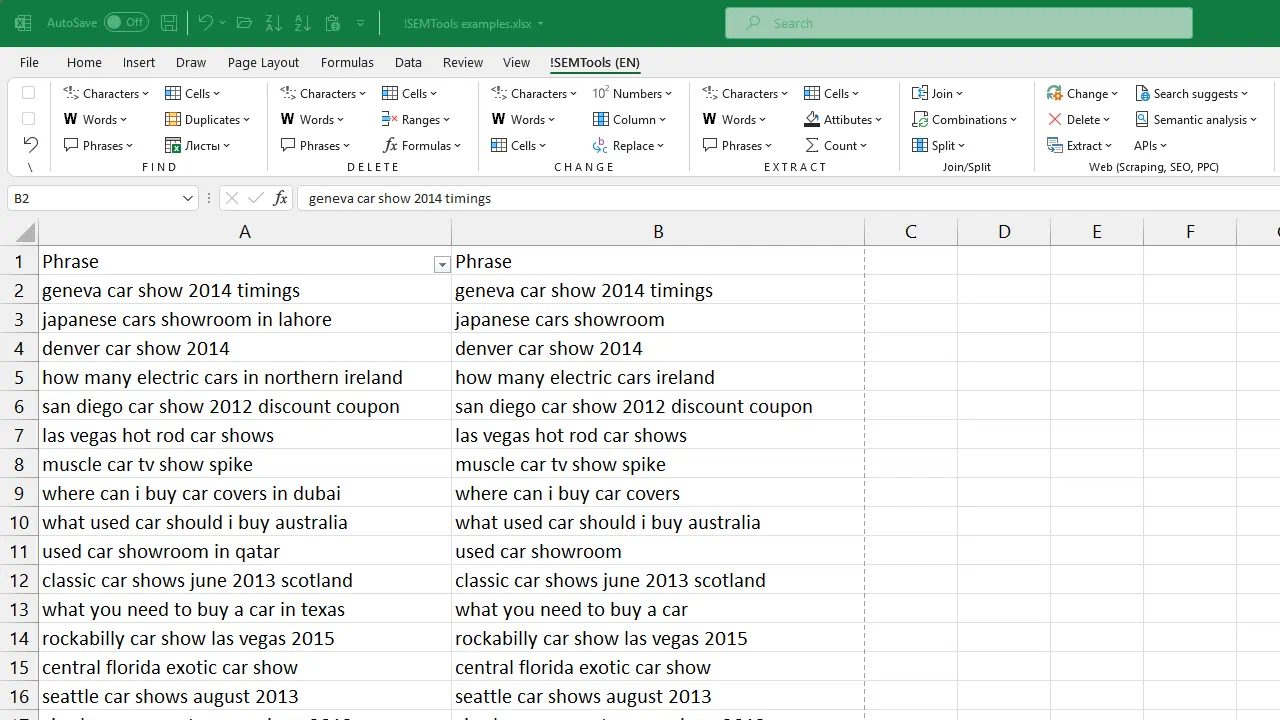Switch to the View tab

516,62
